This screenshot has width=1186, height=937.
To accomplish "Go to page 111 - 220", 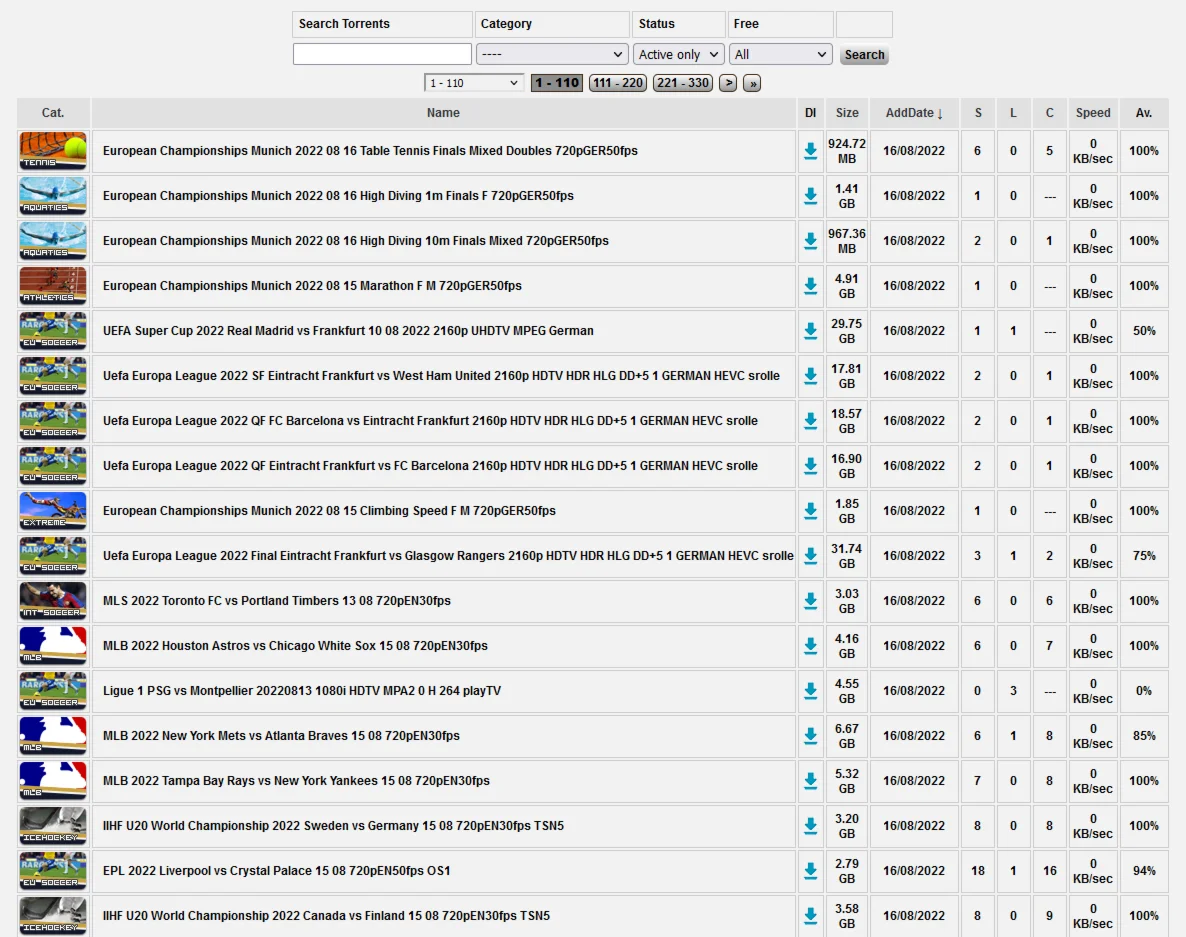I will 618,83.
